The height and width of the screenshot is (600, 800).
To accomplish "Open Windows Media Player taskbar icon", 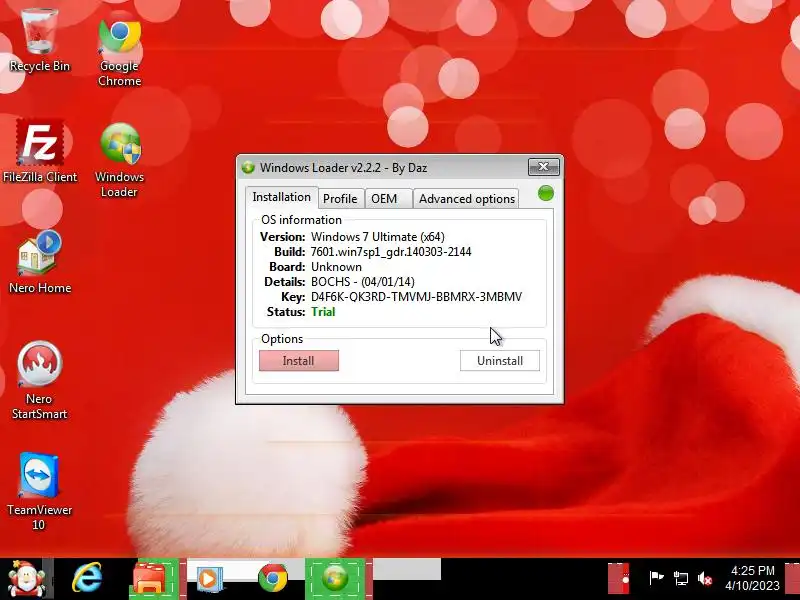I will click(208, 579).
